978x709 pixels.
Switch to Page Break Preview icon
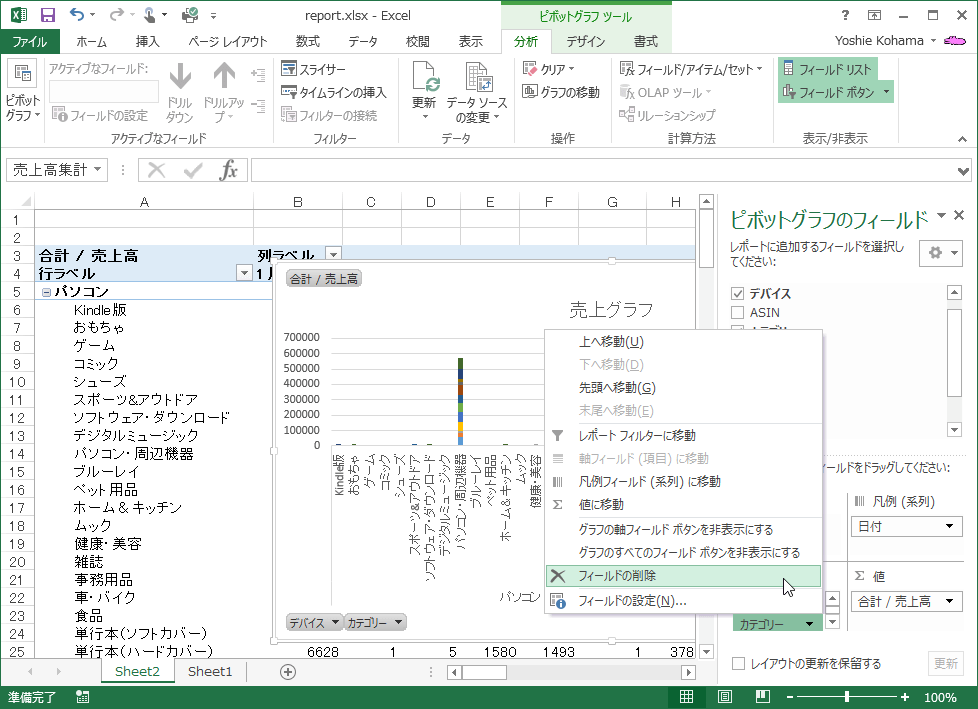[762, 697]
